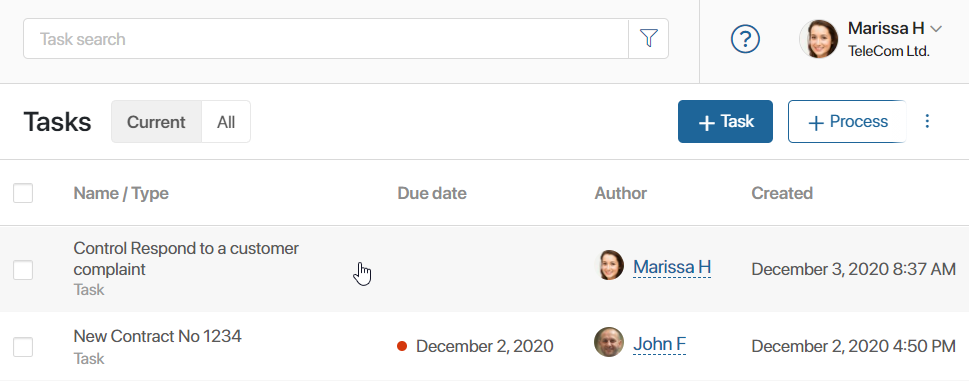Focus the Task search input field
Viewport: 969px width, 383px height.
tap(326, 39)
